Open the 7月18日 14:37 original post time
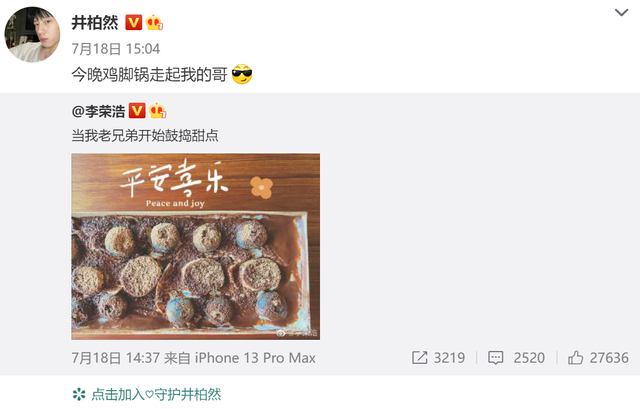 pos(116,358)
